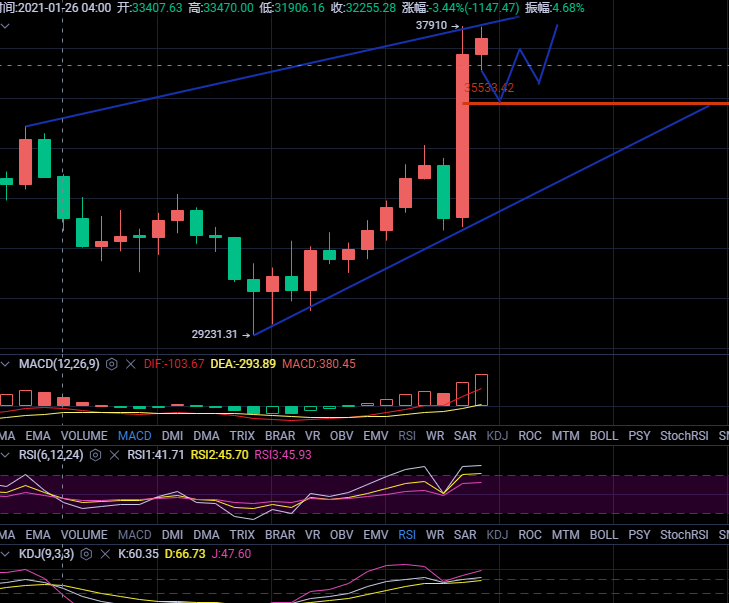The height and width of the screenshot is (603, 729).
Task: Click dimmed KDJ tab beneath RSI panel
Action: (x=497, y=535)
